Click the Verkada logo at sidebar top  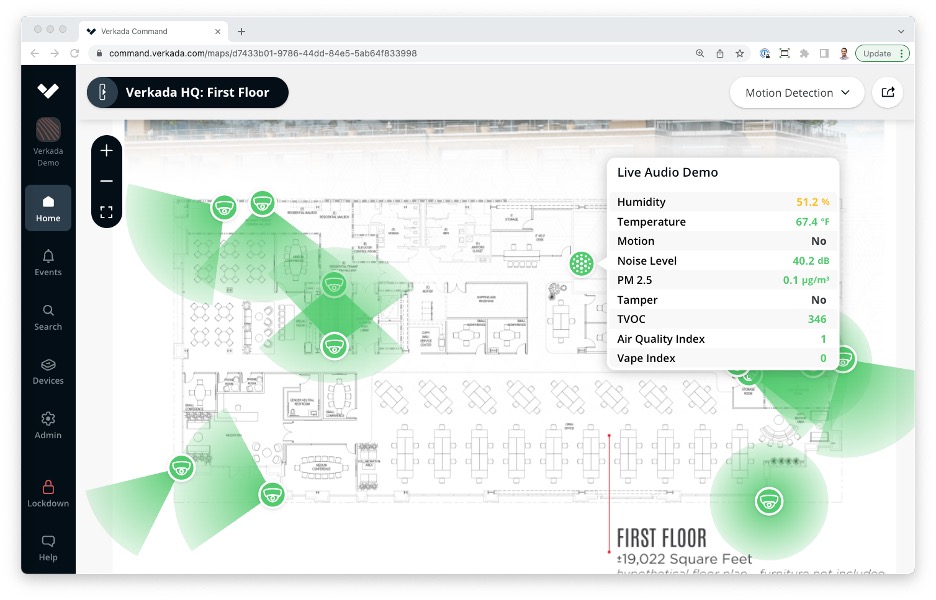pos(48,90)
